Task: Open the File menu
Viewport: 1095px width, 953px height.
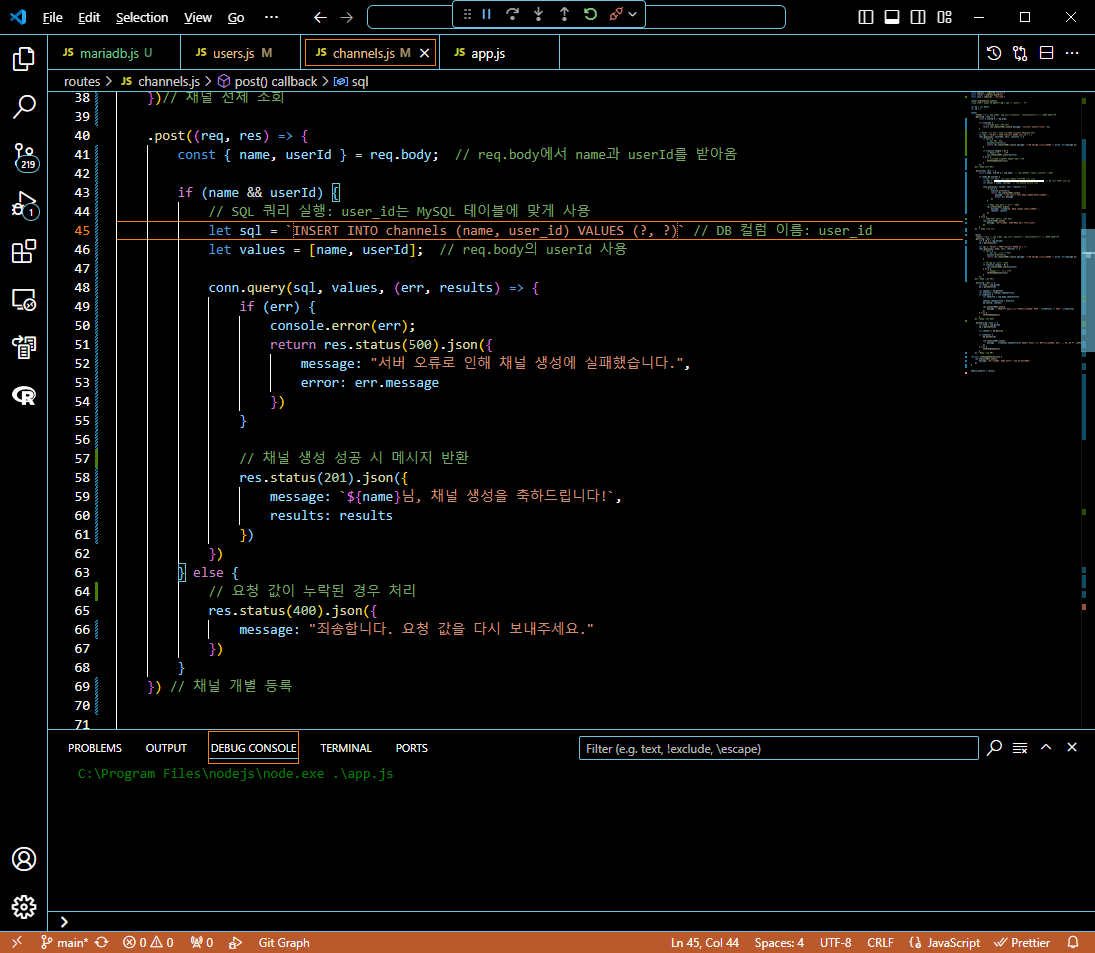Action: tap(52, 17)
